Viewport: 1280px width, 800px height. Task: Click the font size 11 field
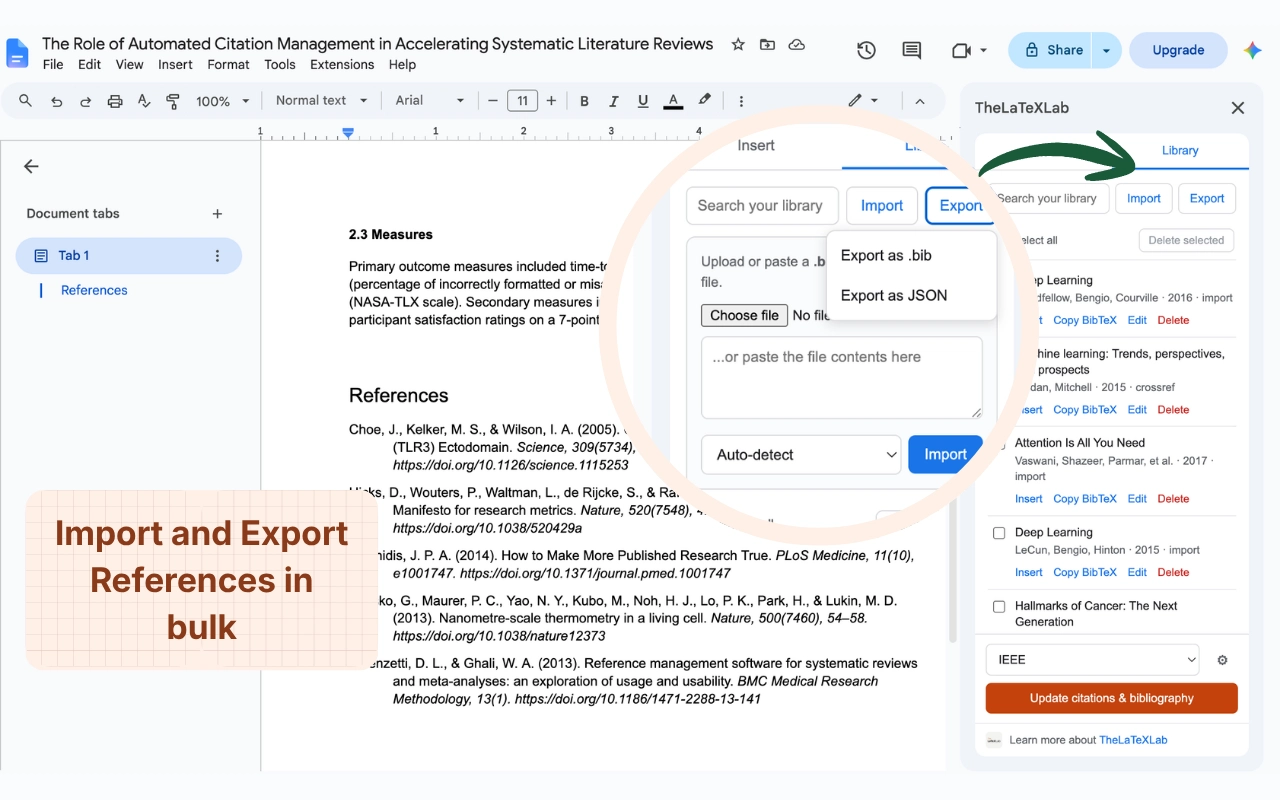coord(522,101)
